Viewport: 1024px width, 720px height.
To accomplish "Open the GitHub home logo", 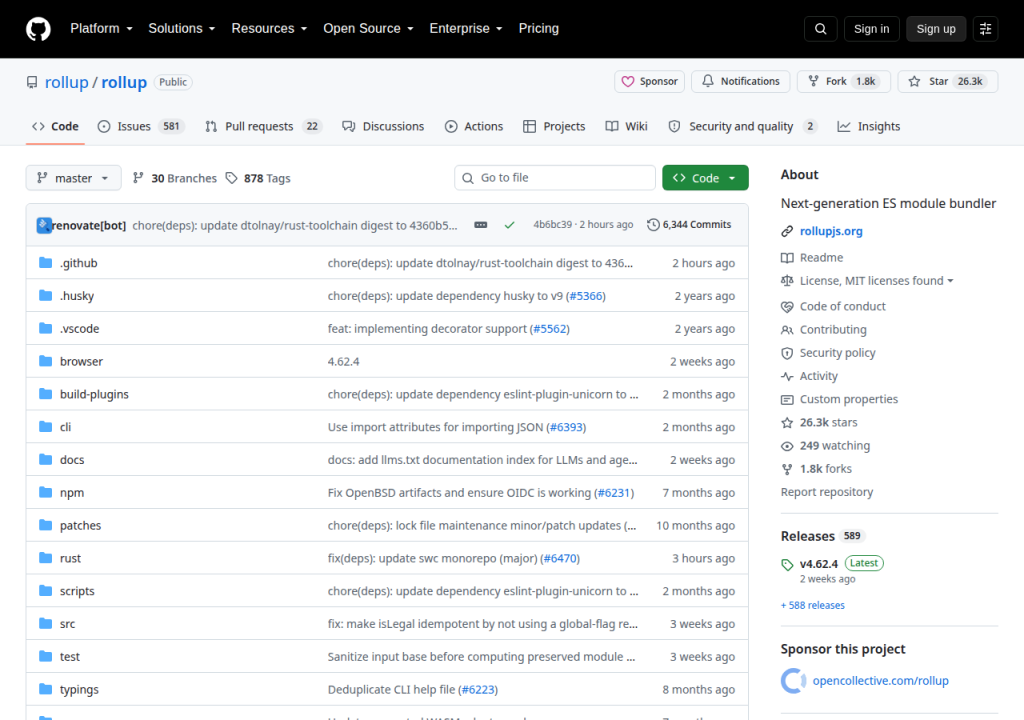I will point(38,29).
